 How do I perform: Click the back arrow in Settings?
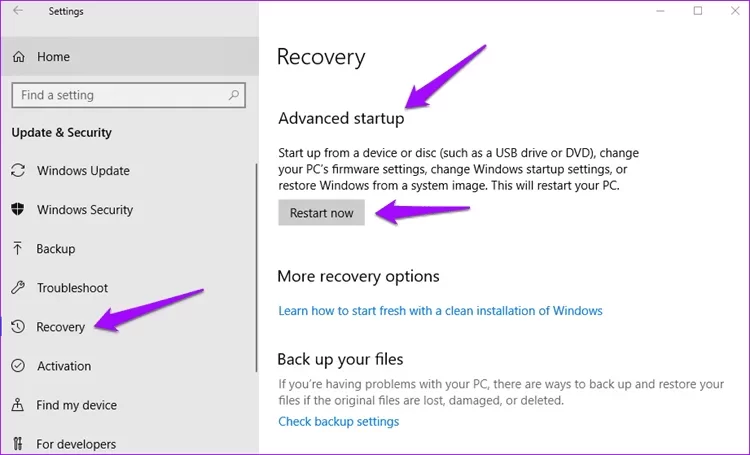click(x=19, y=12)
